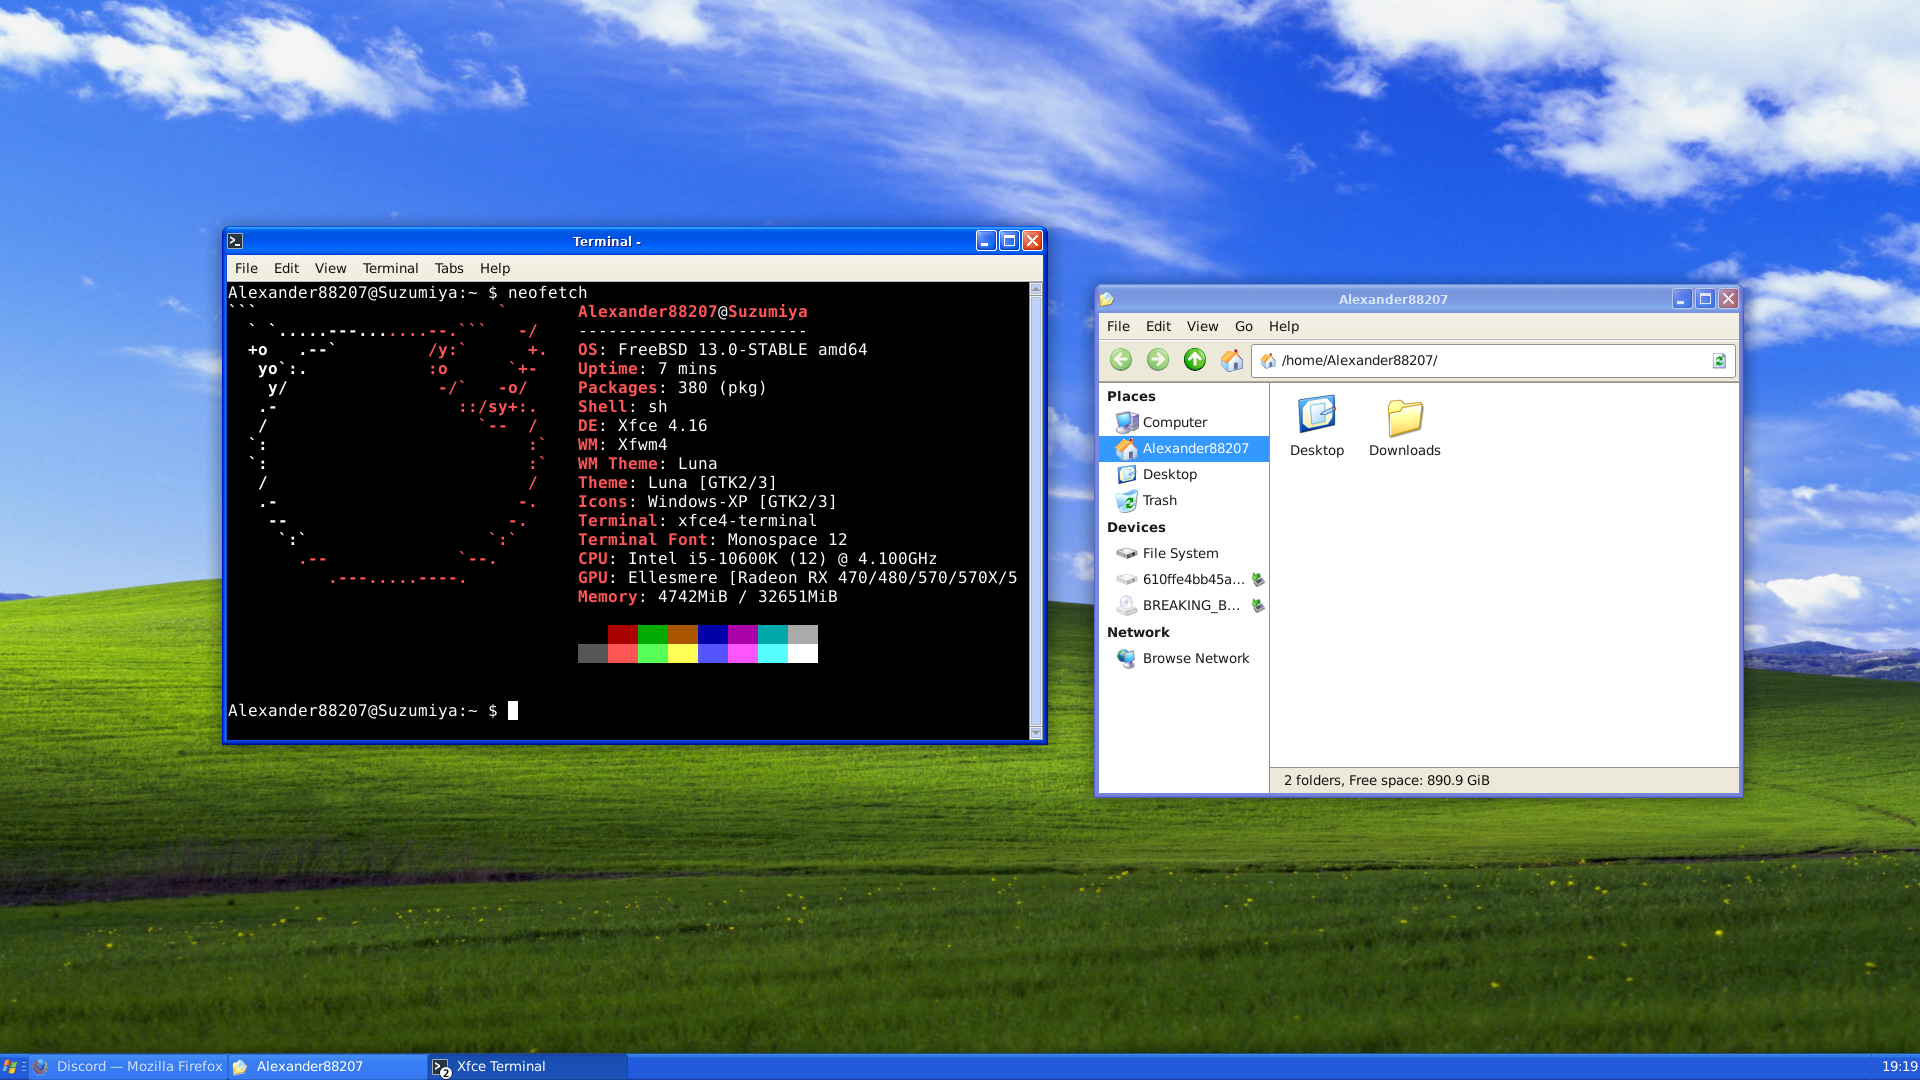Open the Go menu in file manager

(1241, 326)
